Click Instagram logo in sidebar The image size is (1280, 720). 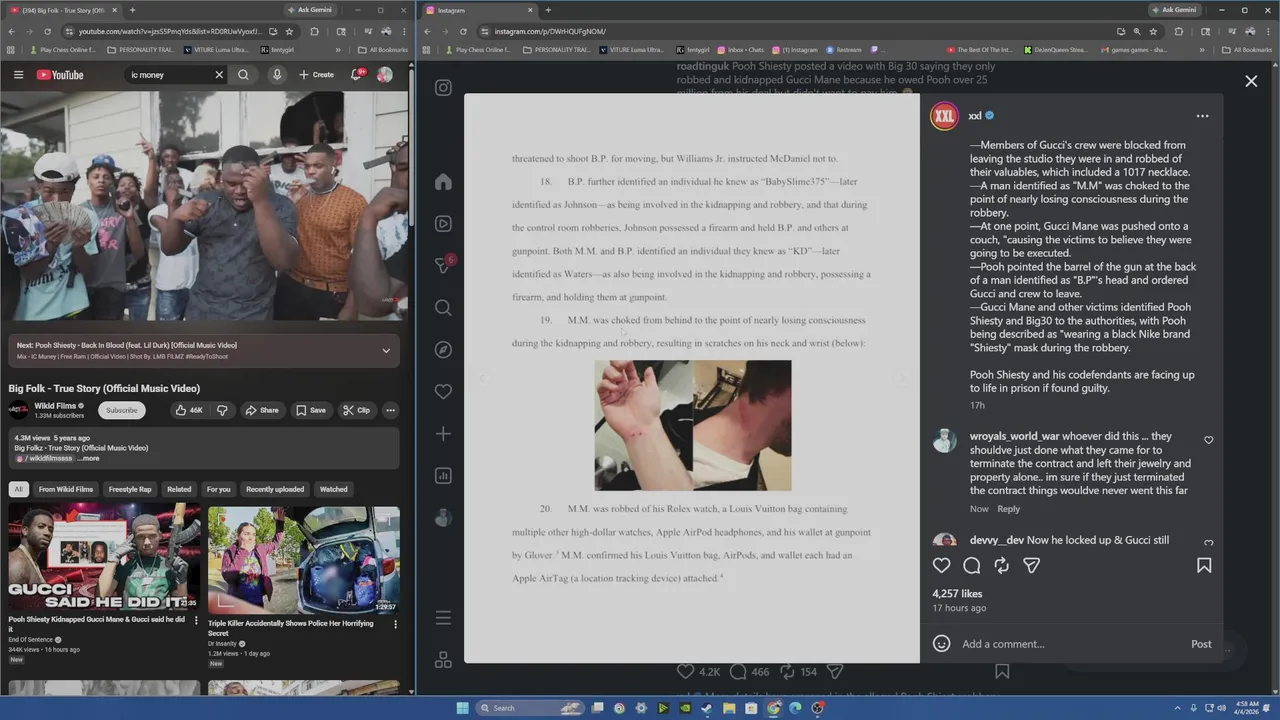pyautogui.click(x=443, y=88)
